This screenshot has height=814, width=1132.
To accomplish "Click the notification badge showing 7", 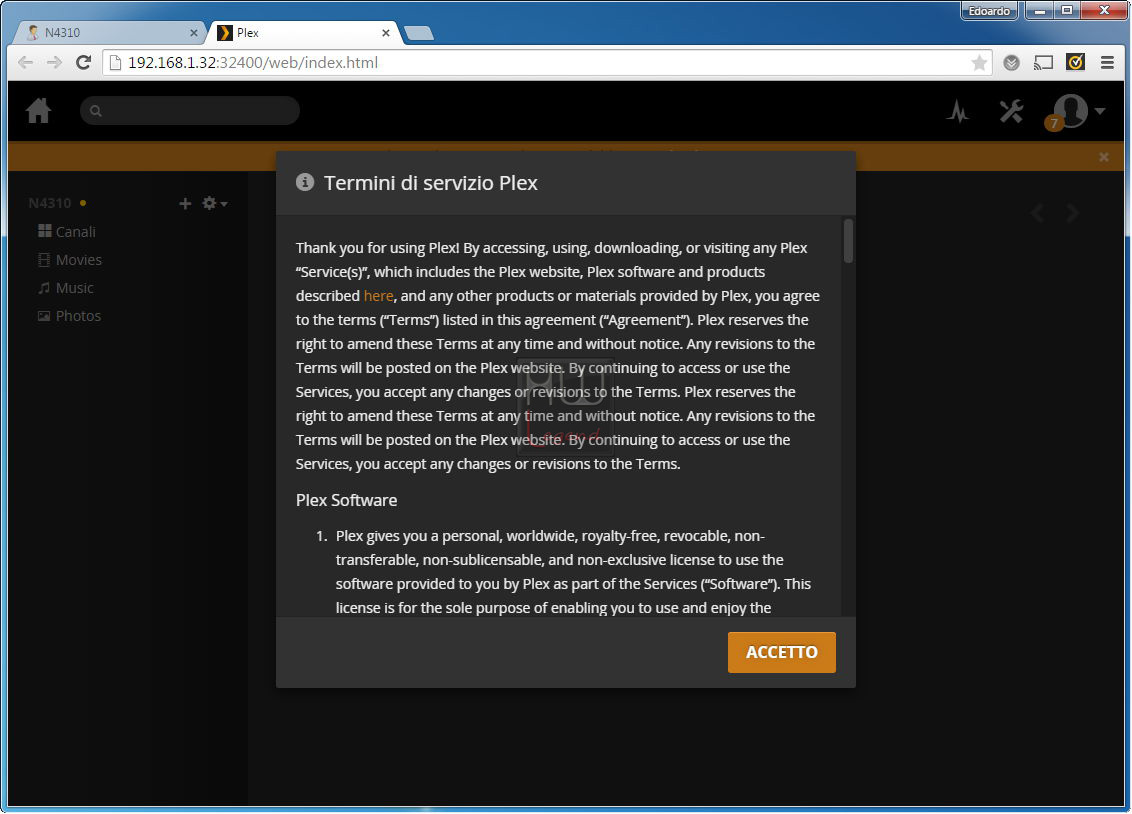I will 1054,123.
